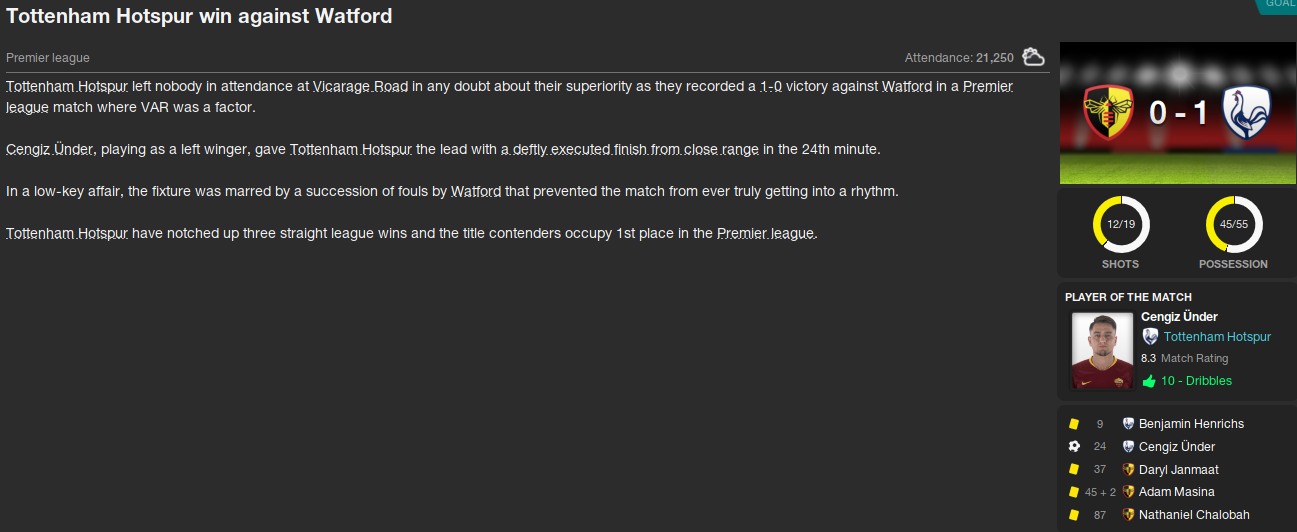Click the yellow card icon beside Benjamin Henrichs
1297x532 pixels.
coord(1074,424)
